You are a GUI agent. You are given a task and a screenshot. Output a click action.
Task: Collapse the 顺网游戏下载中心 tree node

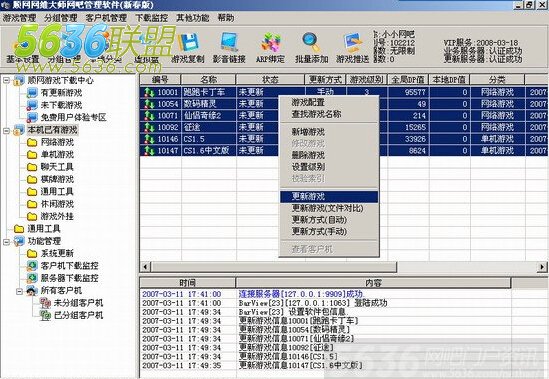tap(6, 81)
